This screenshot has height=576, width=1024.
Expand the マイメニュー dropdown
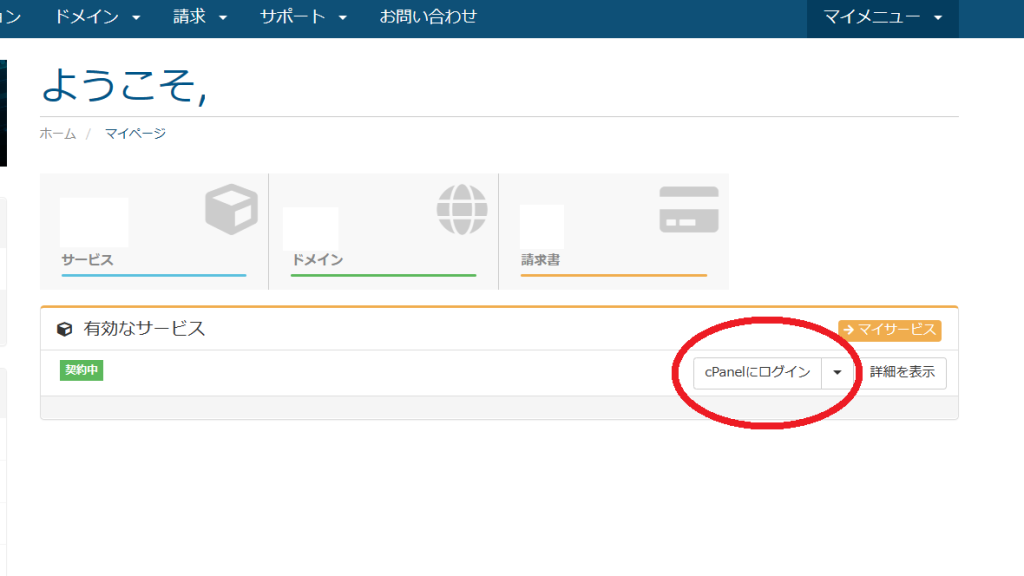(x=882, y=17)
